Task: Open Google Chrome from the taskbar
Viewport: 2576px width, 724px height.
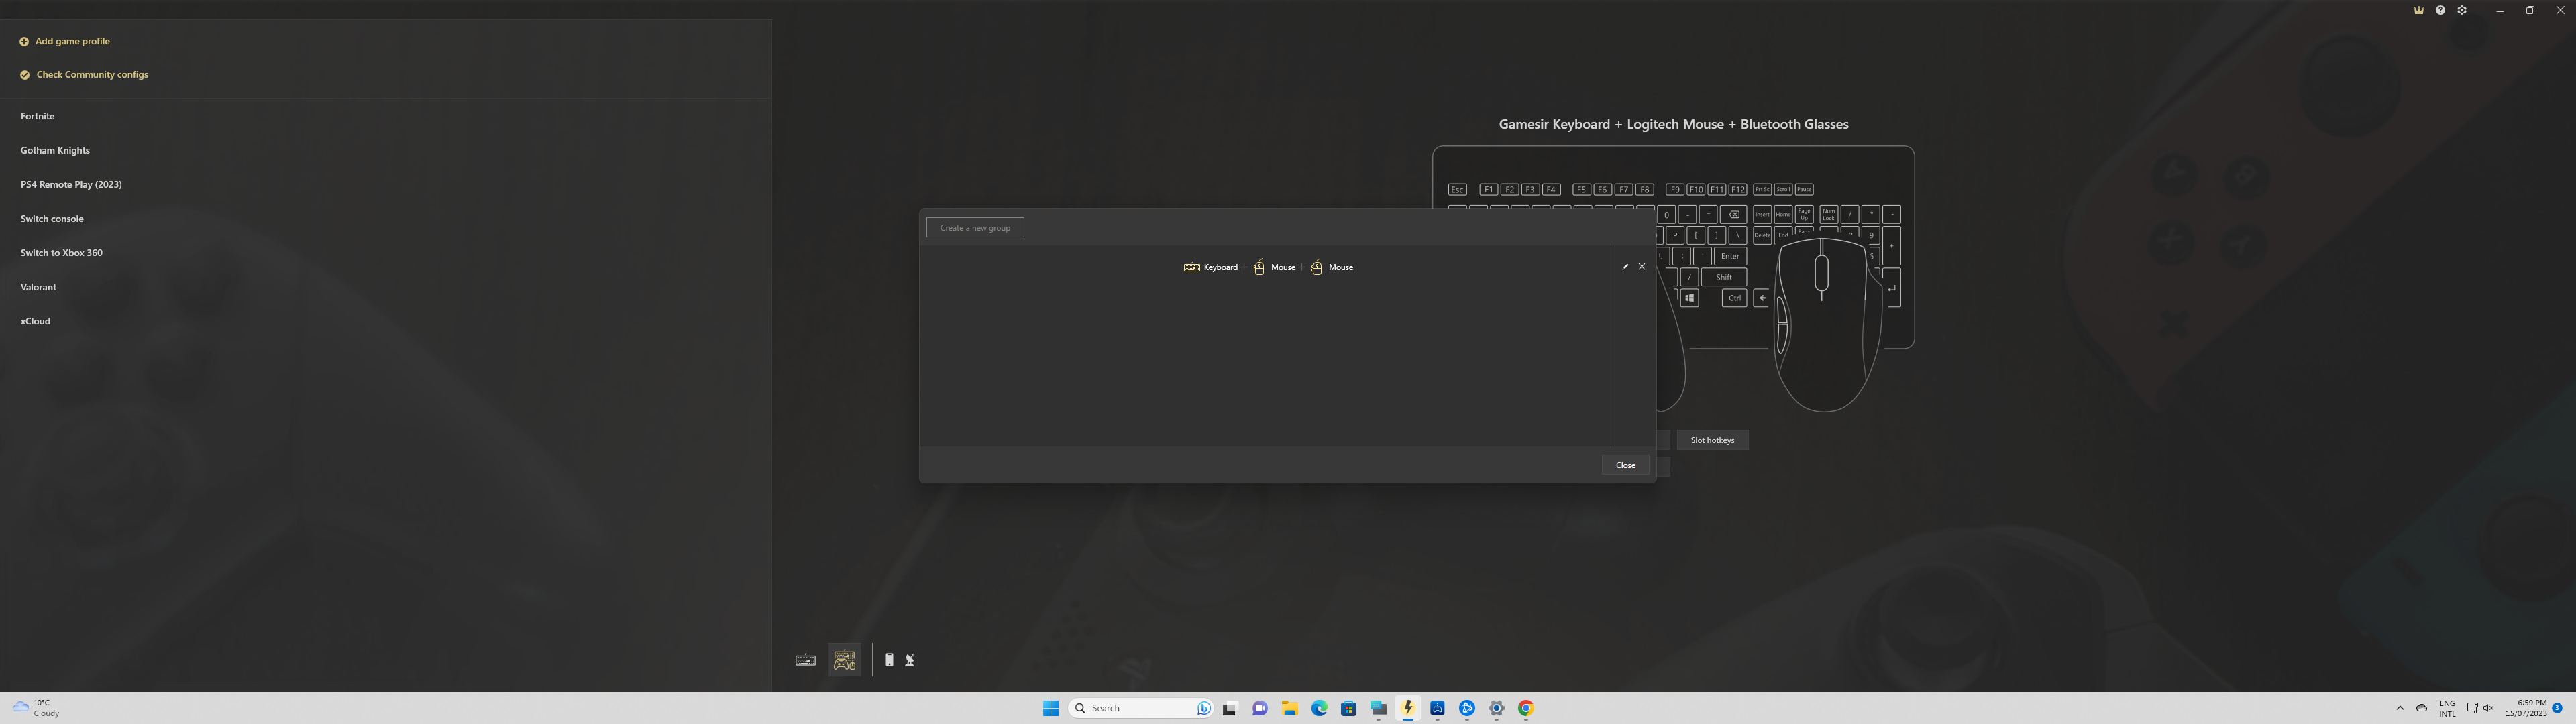Action: (x=1526, y=708)
